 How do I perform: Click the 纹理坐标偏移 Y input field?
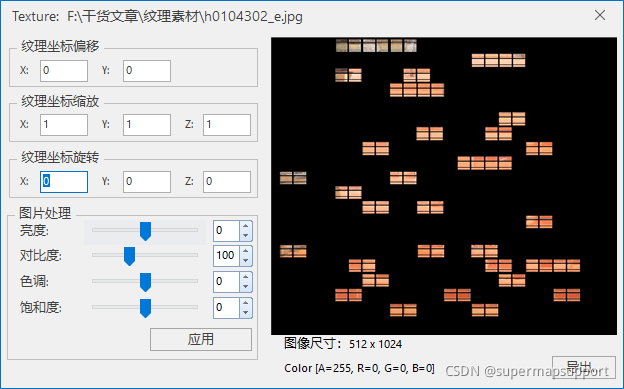(x=147, y=71)
